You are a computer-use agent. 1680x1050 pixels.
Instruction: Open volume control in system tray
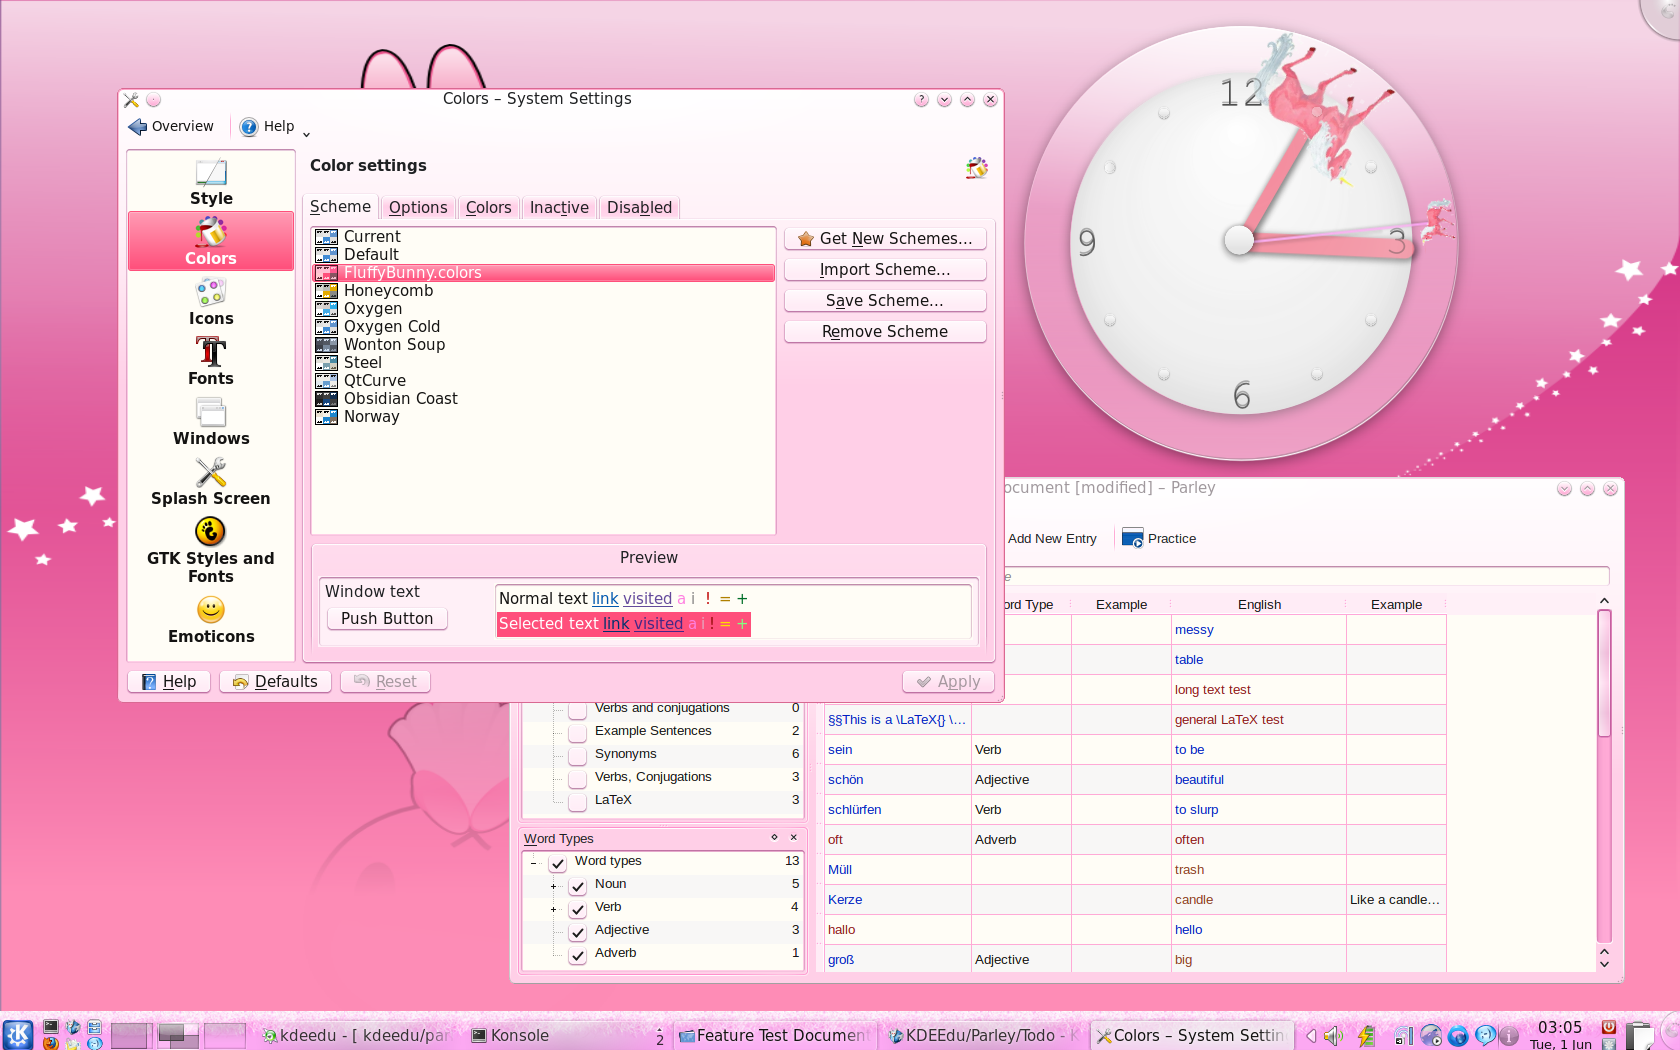[1334, 1036]
